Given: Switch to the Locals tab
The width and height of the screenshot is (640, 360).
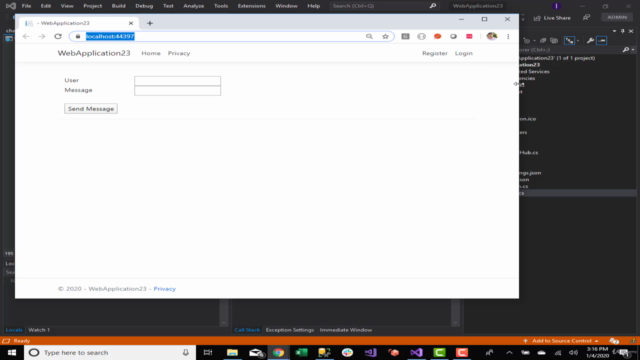Looking at the screenshot, I should [x=14, y=330].
